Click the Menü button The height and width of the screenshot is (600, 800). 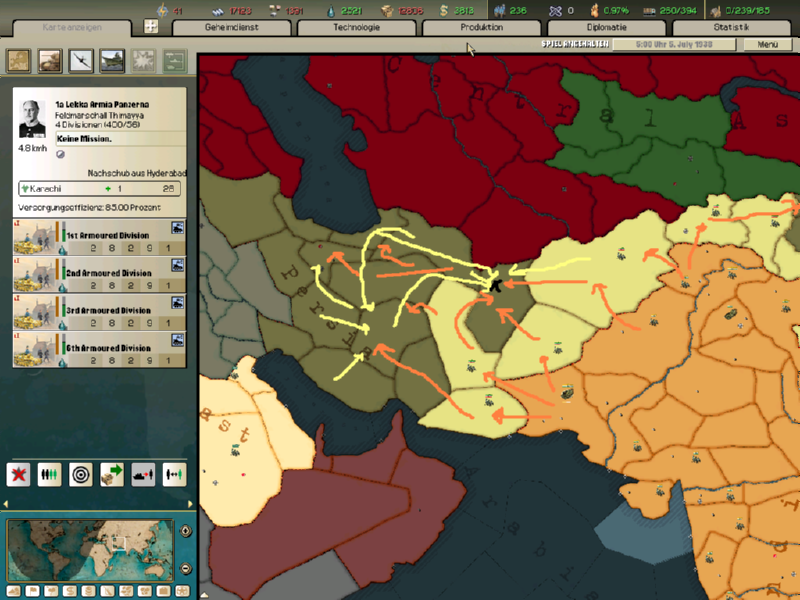pyautogui.click(x=767, y=44)
